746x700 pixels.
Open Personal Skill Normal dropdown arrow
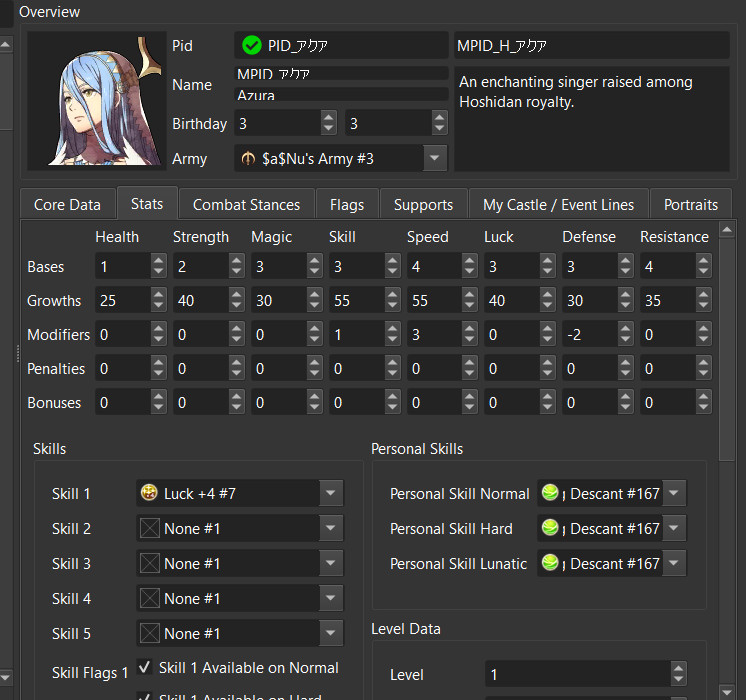674,493
